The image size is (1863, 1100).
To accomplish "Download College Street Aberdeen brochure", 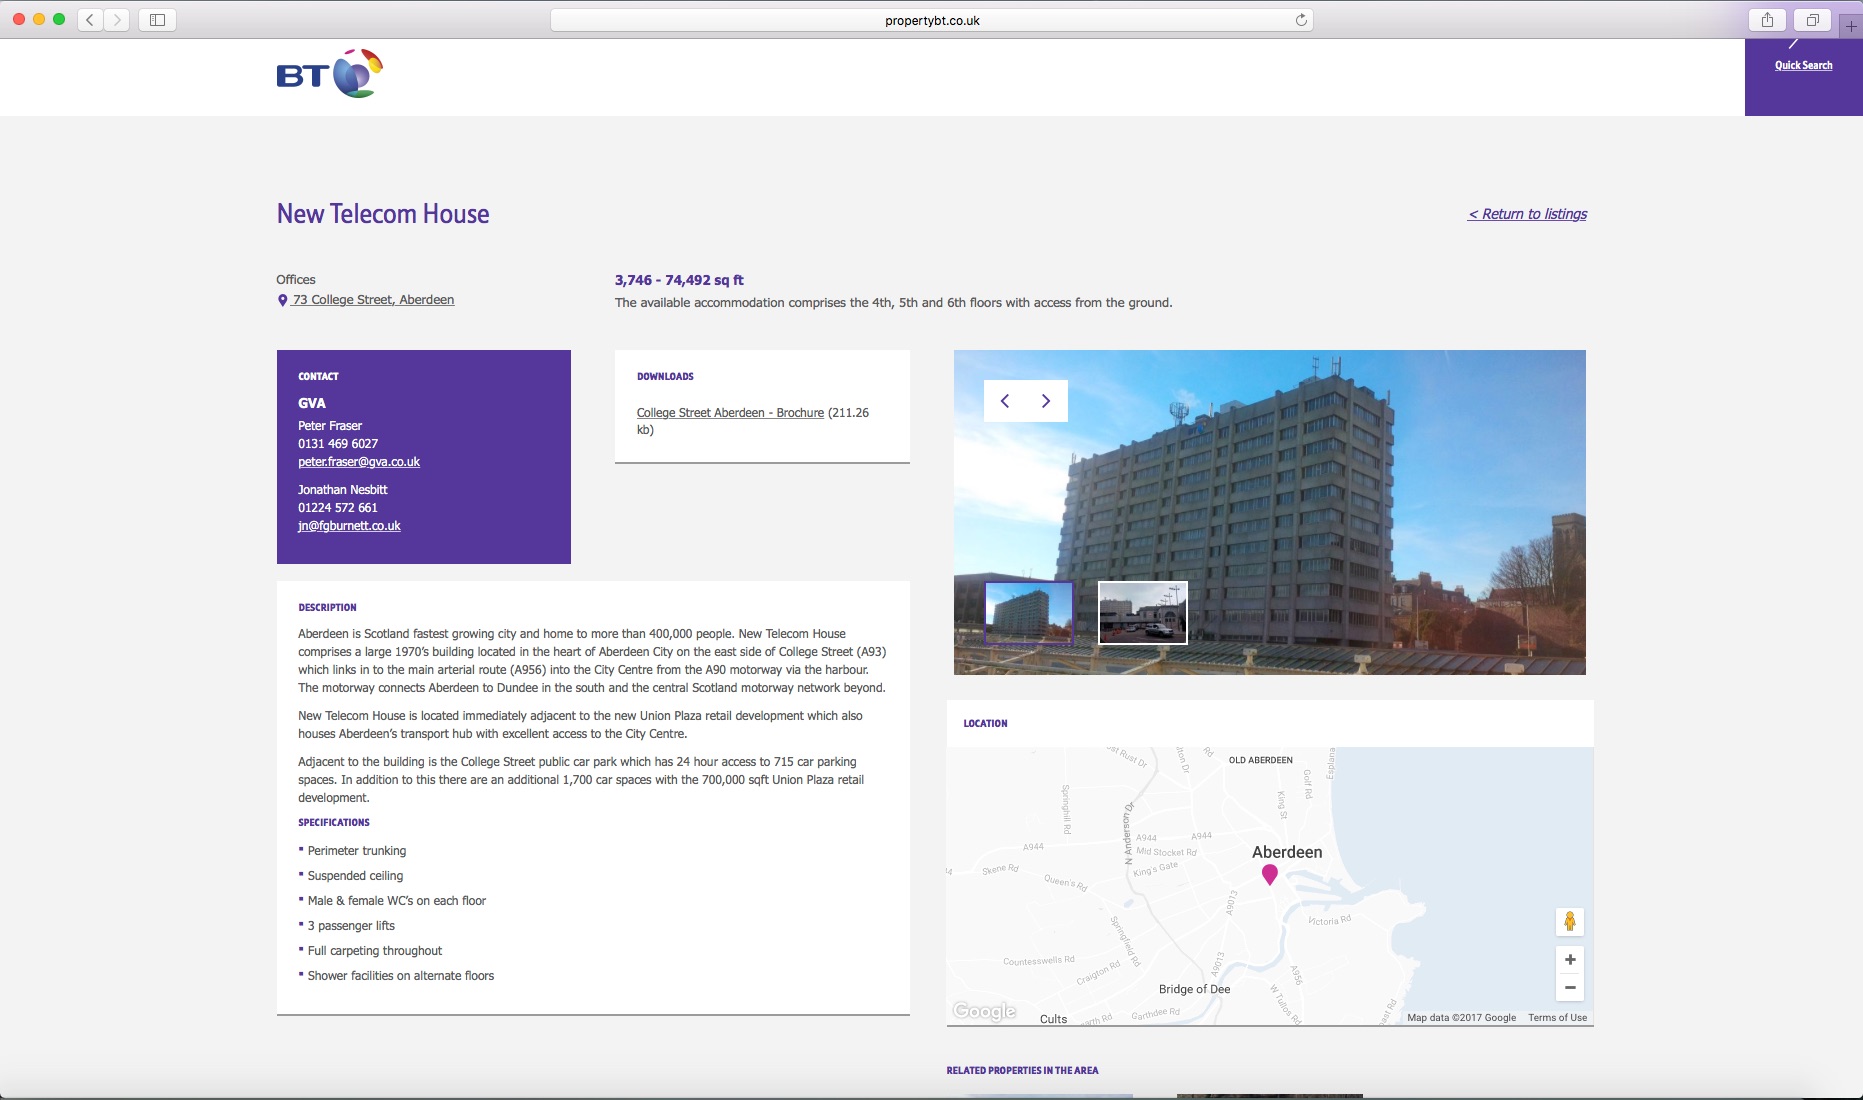I will [x=730, y=413].
